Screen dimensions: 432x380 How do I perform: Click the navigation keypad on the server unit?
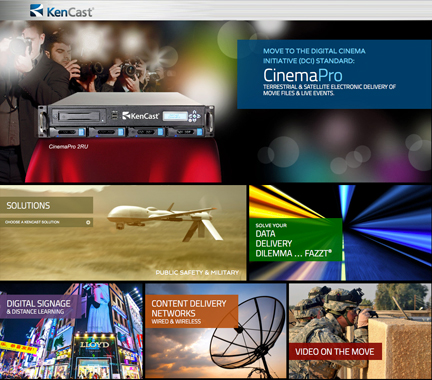[x=194, y=116]
